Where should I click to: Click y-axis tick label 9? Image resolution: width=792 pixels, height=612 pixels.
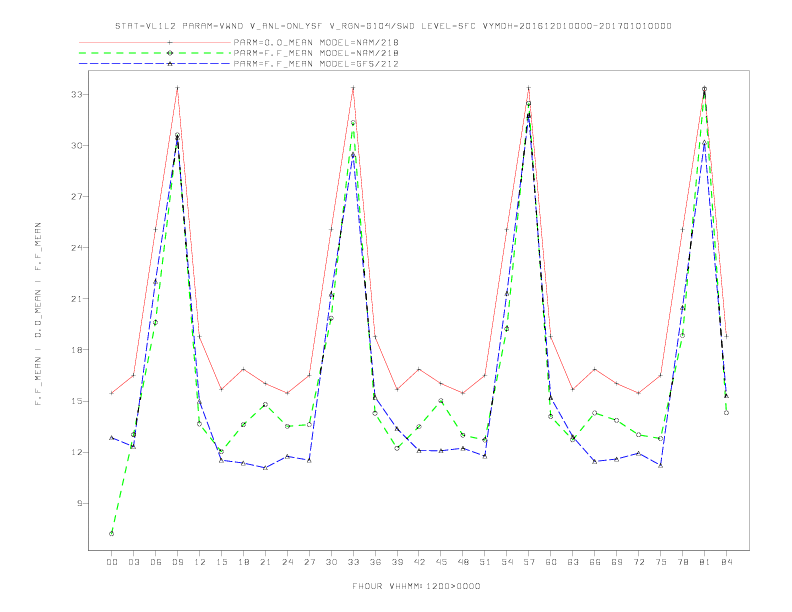point(79,503)
